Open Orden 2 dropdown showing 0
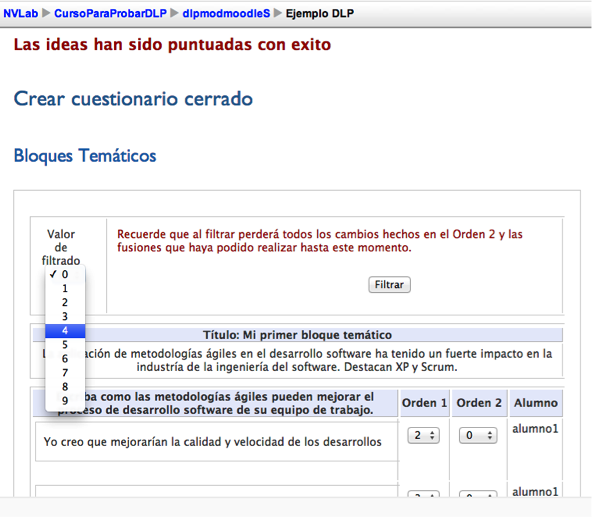This screenshot has width=592, height=517. 478,435
